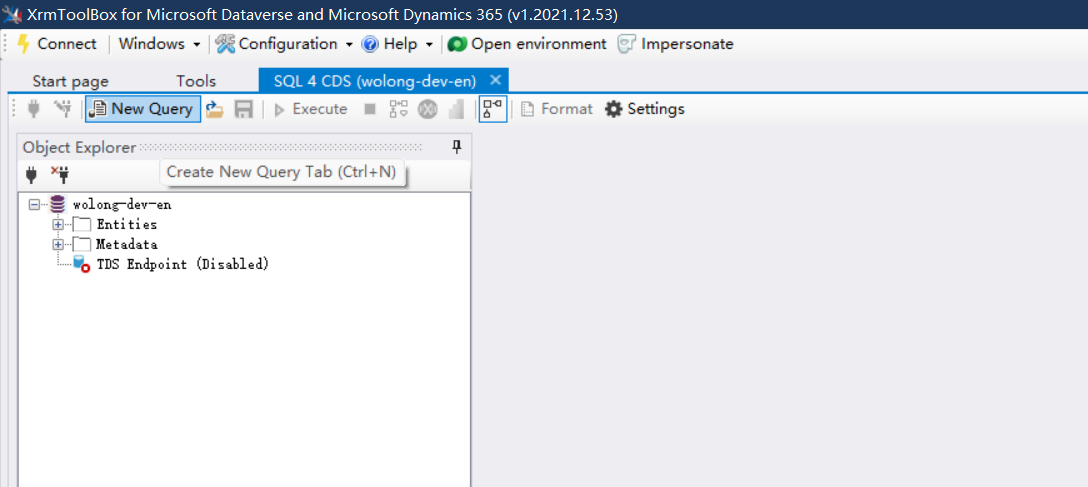Click the wolong-dev-en database icon
1088x487 pixels.
(58, 205)
